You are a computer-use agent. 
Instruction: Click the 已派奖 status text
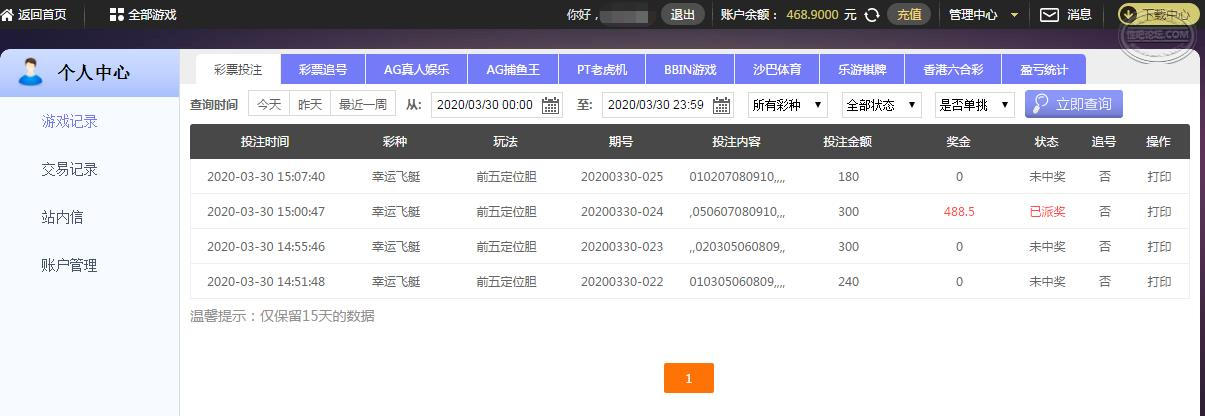tap(1047, 212)
